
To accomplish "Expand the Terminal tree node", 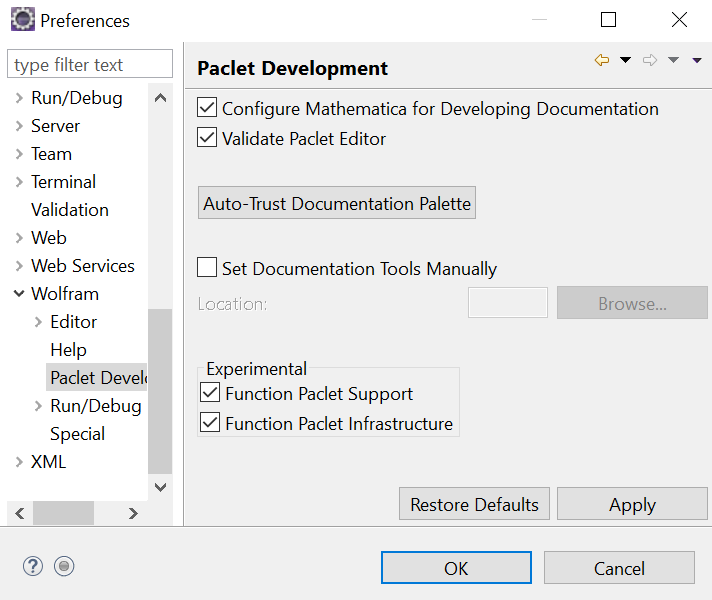I will (x=19, y=182).
